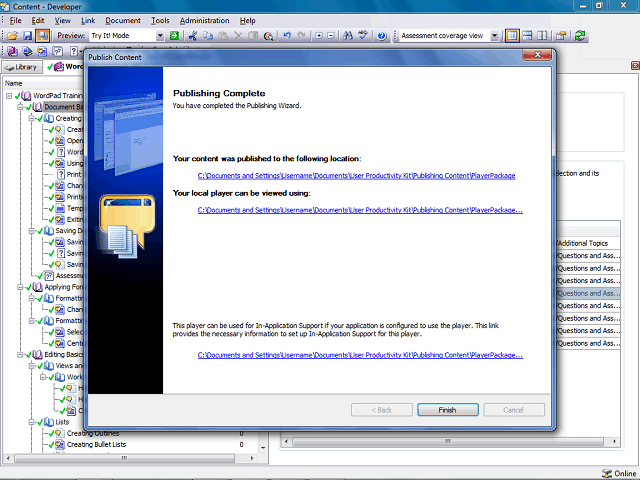This screenshot has width=640, height=480.
Task: Click the New Assessment icon in second toolbar
Action: (x=58, y=51)
